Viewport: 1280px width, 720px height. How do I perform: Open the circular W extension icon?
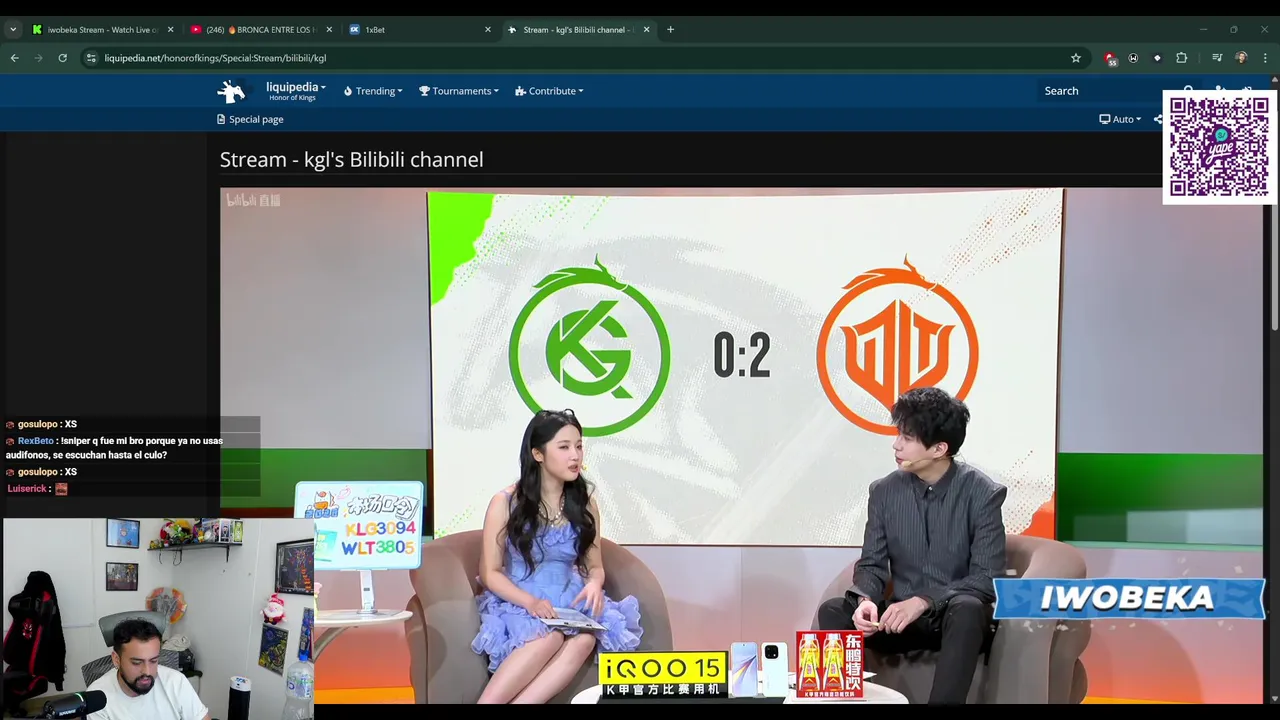[1133, 58]
